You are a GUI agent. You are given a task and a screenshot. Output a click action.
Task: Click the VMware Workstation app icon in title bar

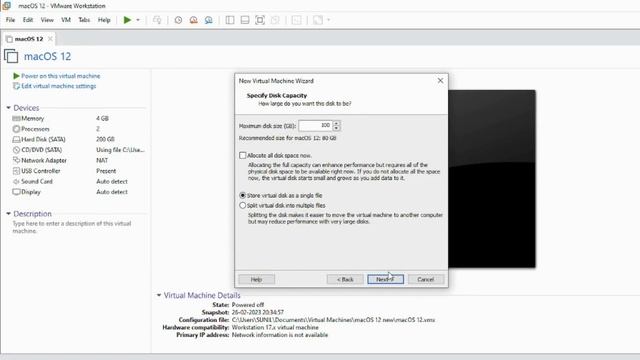[7, 5]
